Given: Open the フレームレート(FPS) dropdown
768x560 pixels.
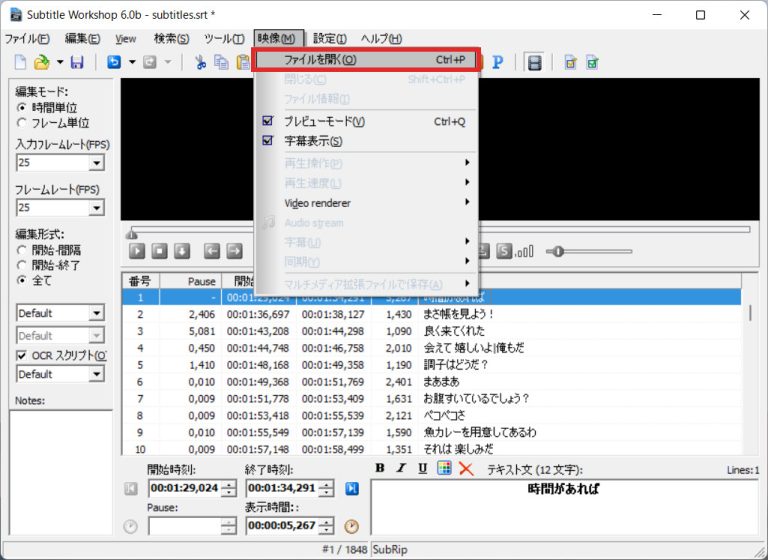Looking at the screenshot, I should point(96,208).
